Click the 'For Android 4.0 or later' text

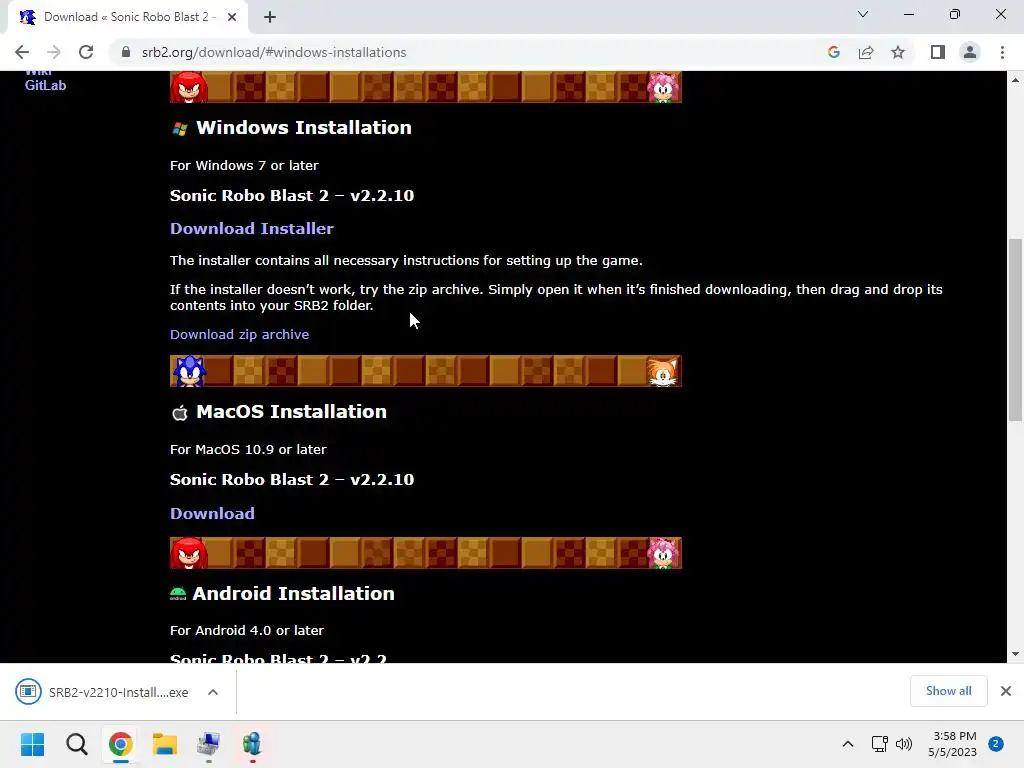coord(247,630)
